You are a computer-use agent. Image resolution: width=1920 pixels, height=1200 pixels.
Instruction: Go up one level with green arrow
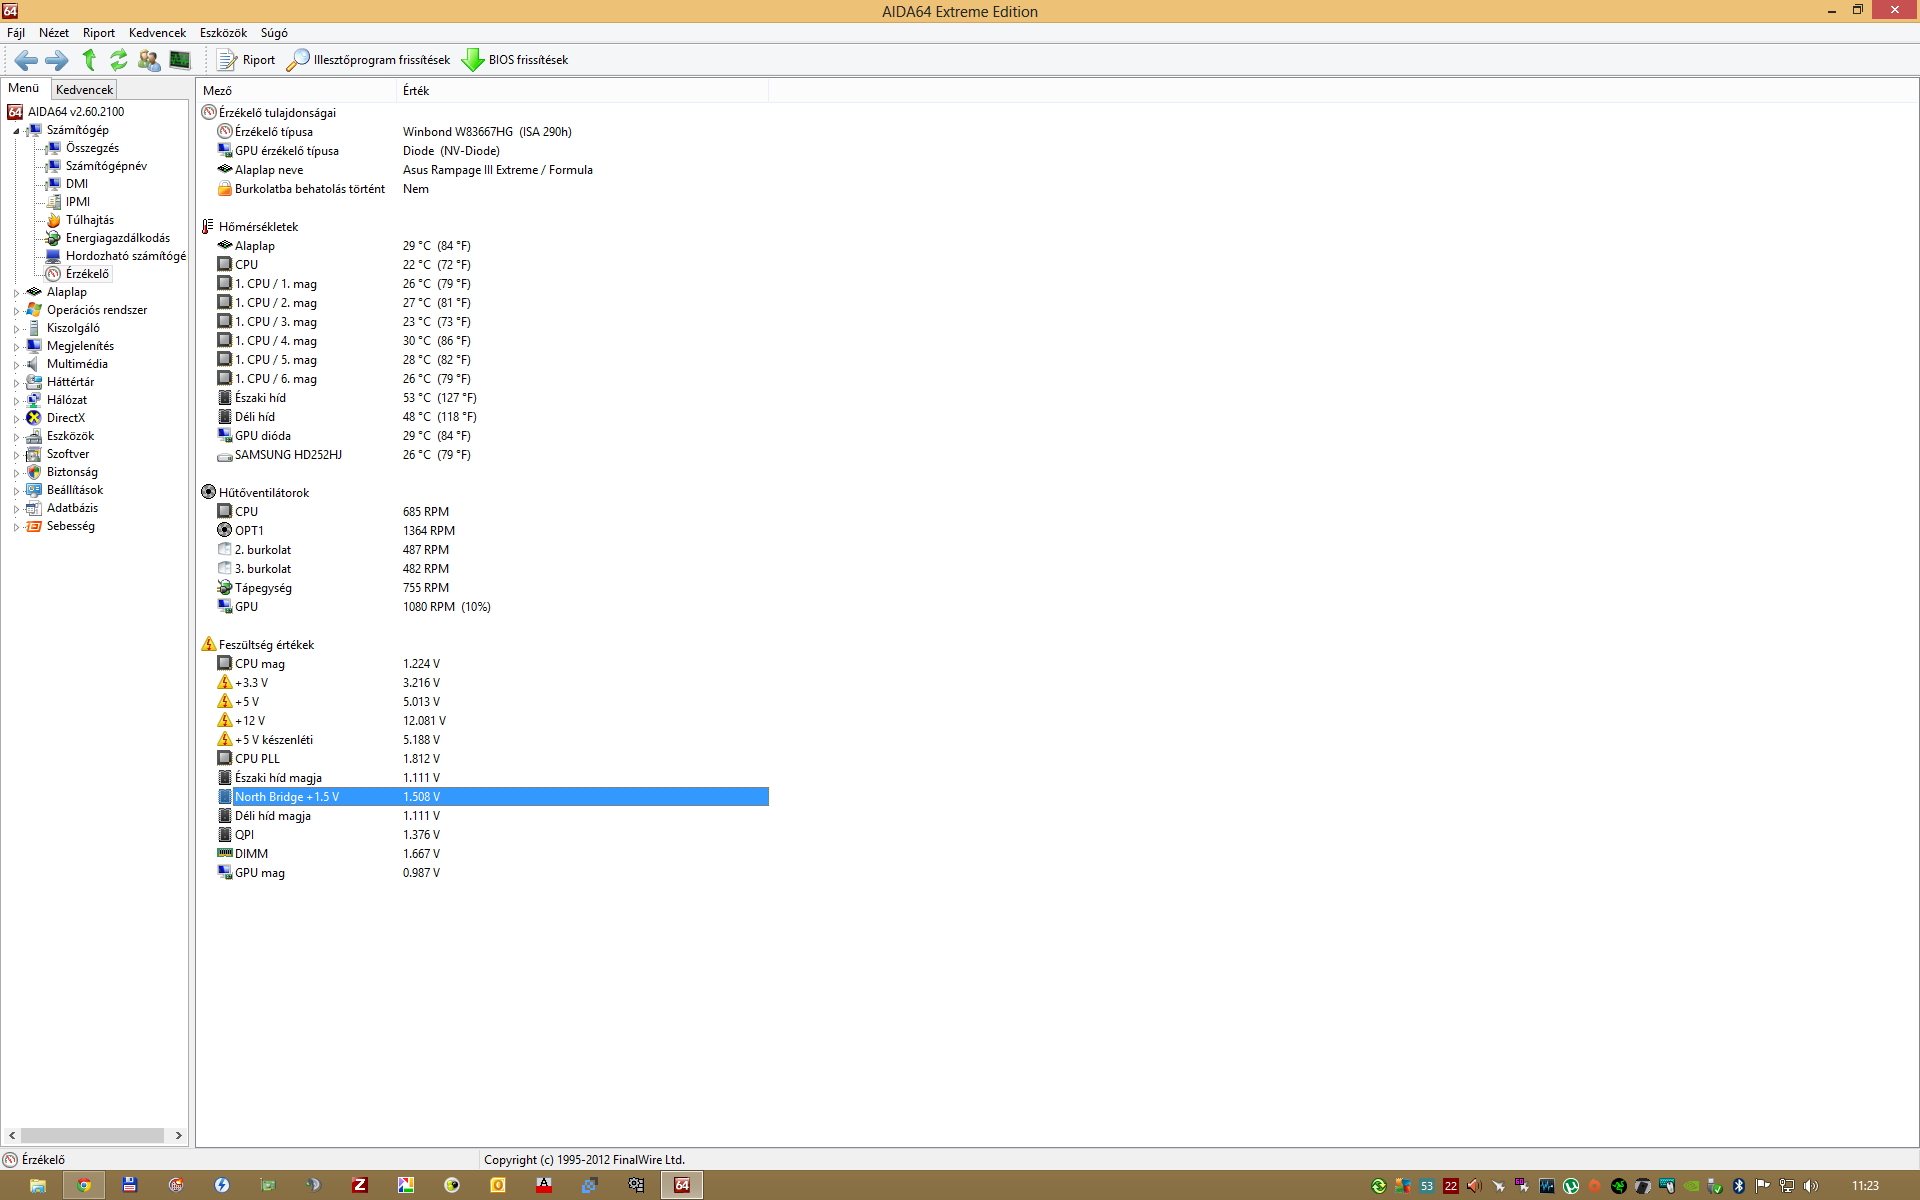click(89, 60)
